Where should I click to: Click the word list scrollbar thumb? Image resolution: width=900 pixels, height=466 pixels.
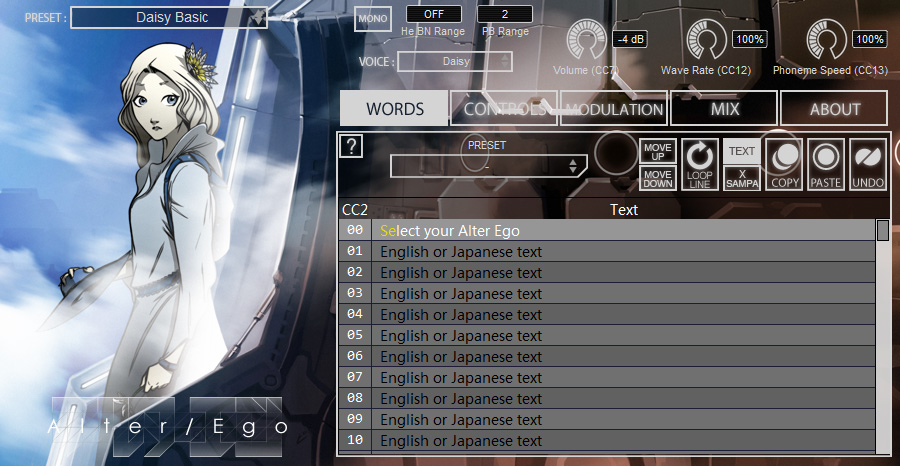(883, 231)
